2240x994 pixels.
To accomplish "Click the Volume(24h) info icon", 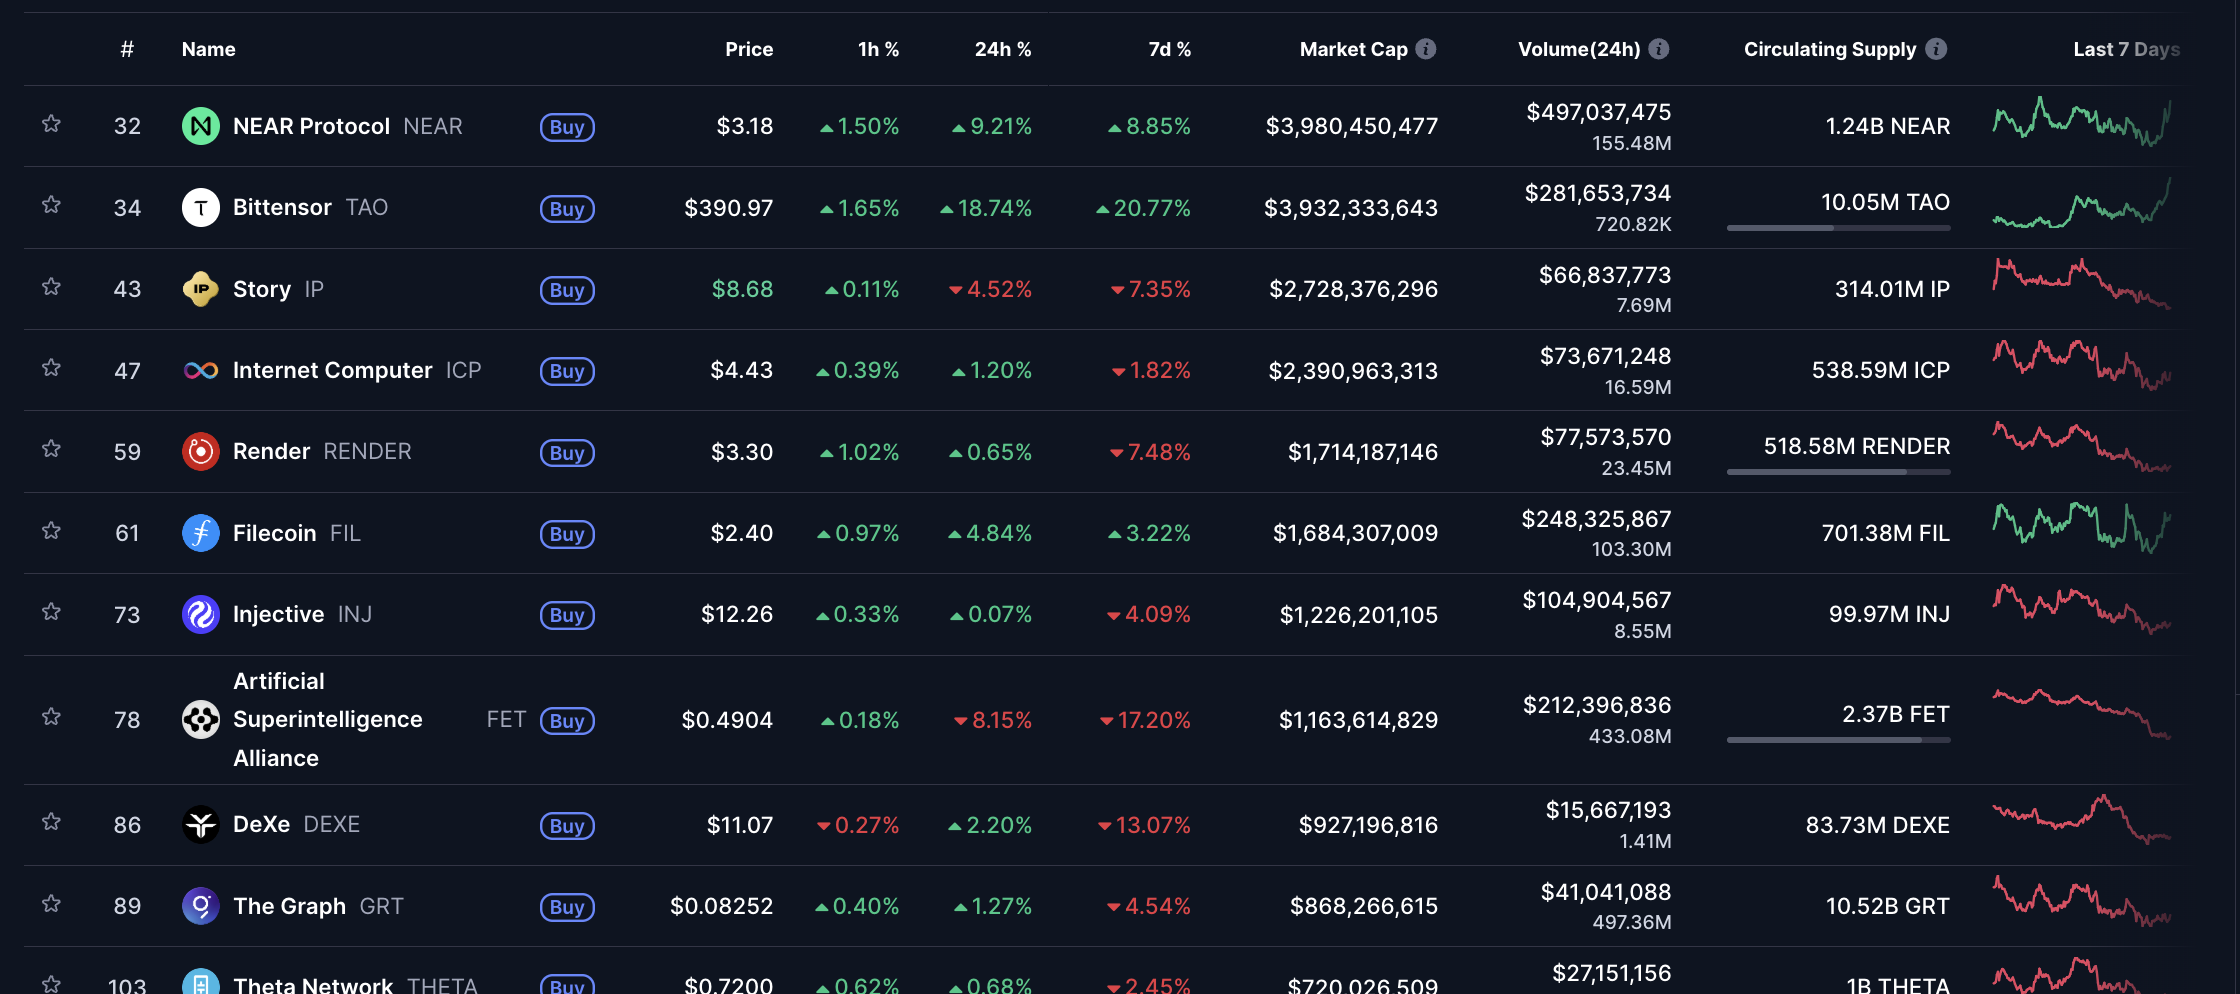I will tap(1659, 49).
